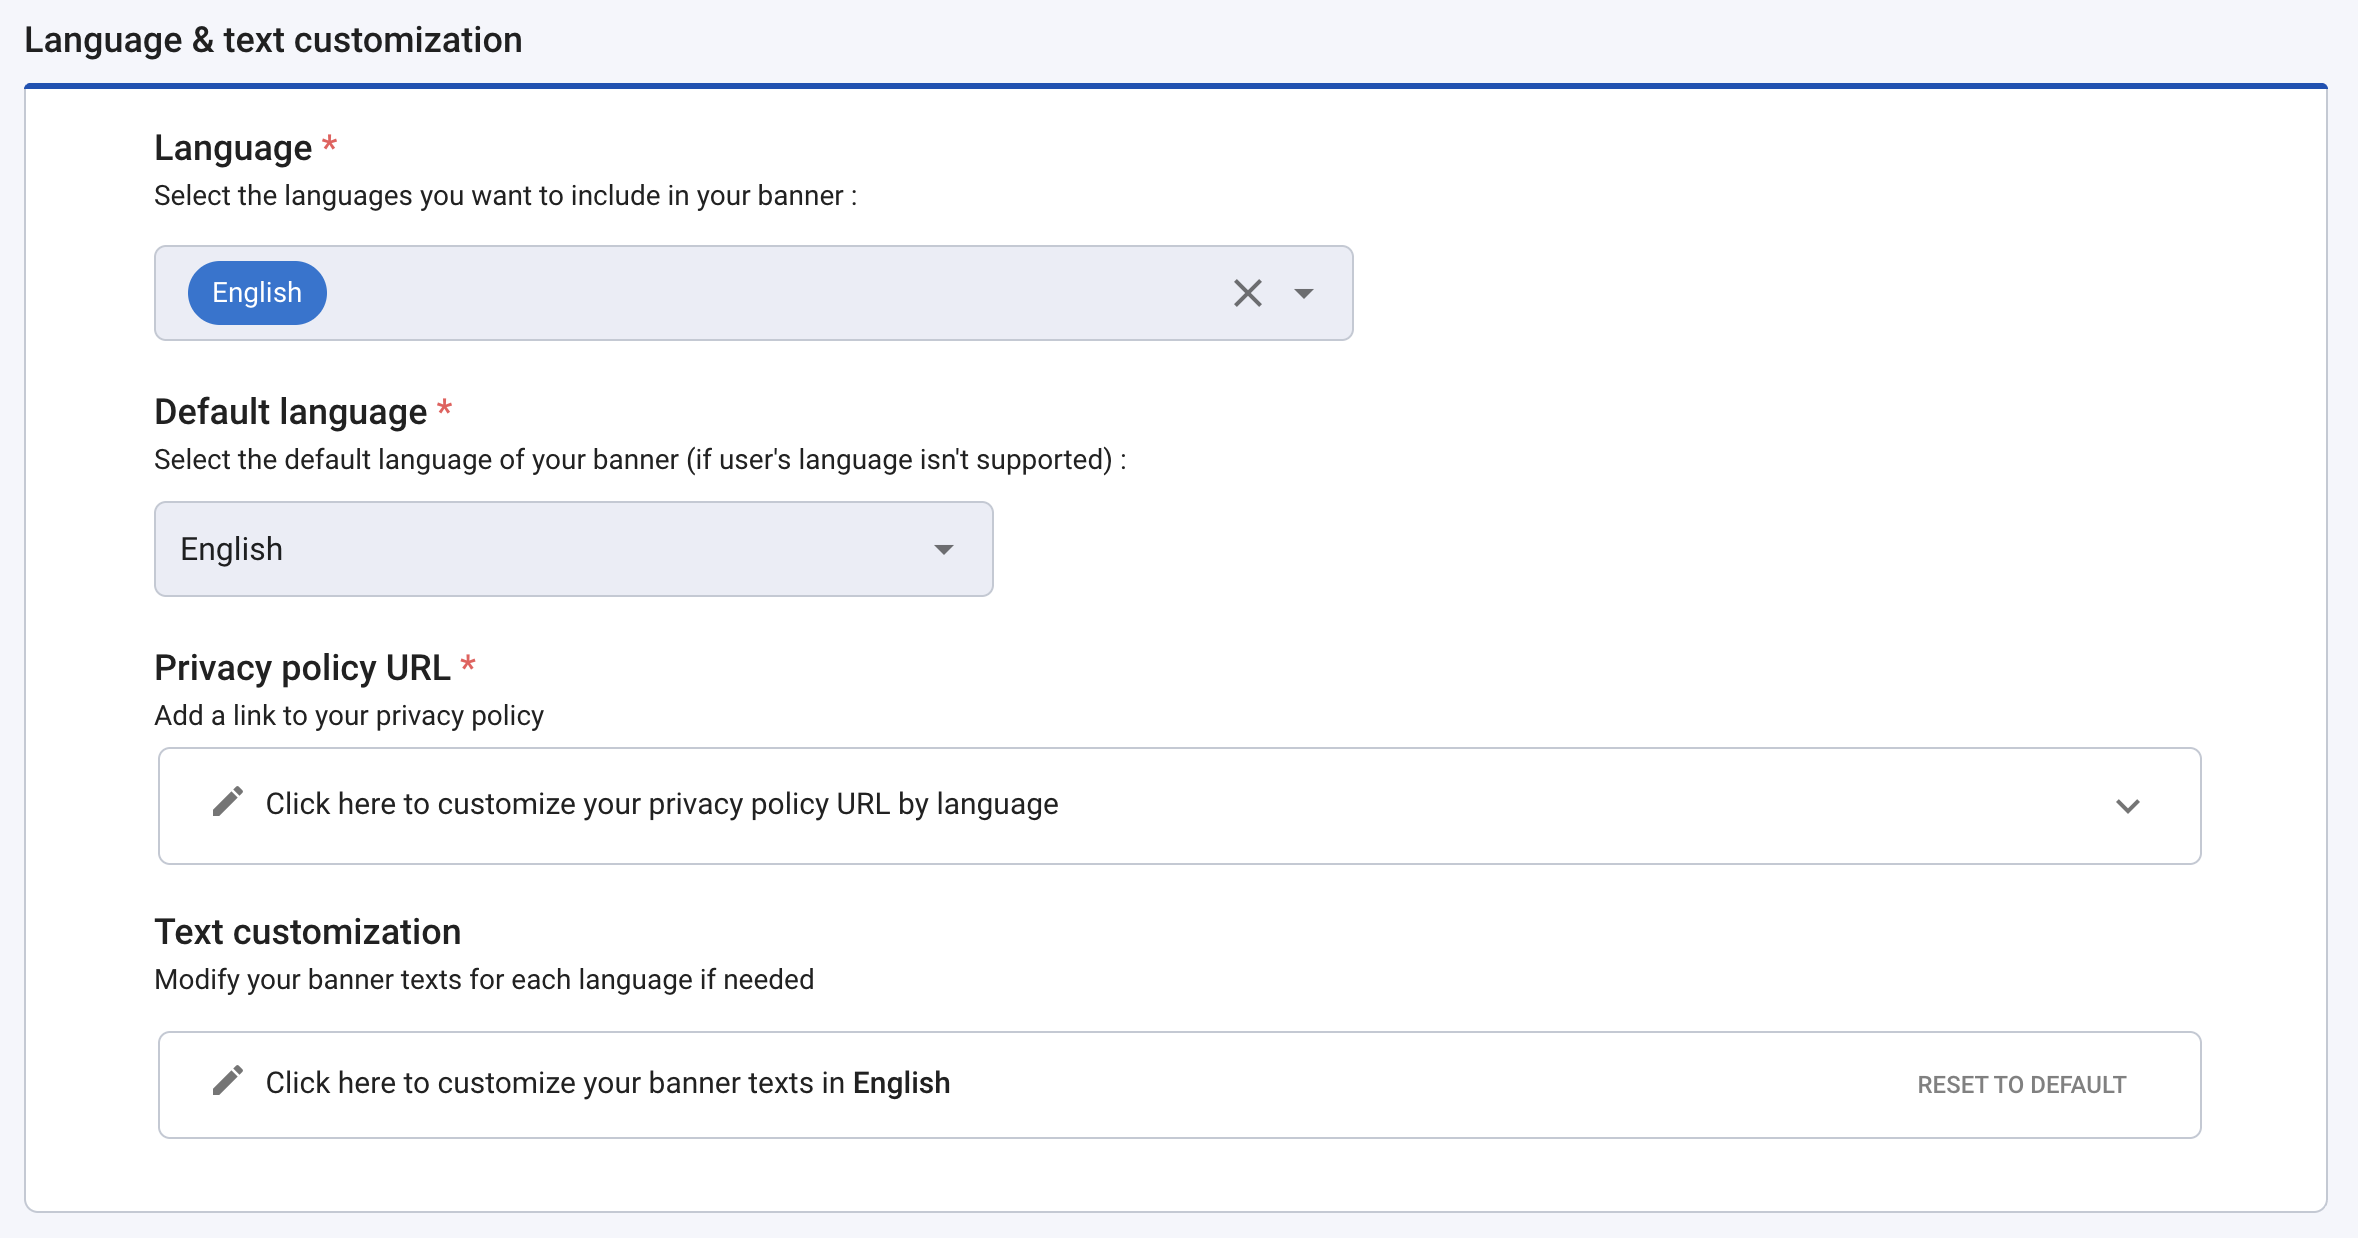Click the edit icon in the Privacy policy section
Viewport: 2358px width, 1238px height.
coord(228,802)
